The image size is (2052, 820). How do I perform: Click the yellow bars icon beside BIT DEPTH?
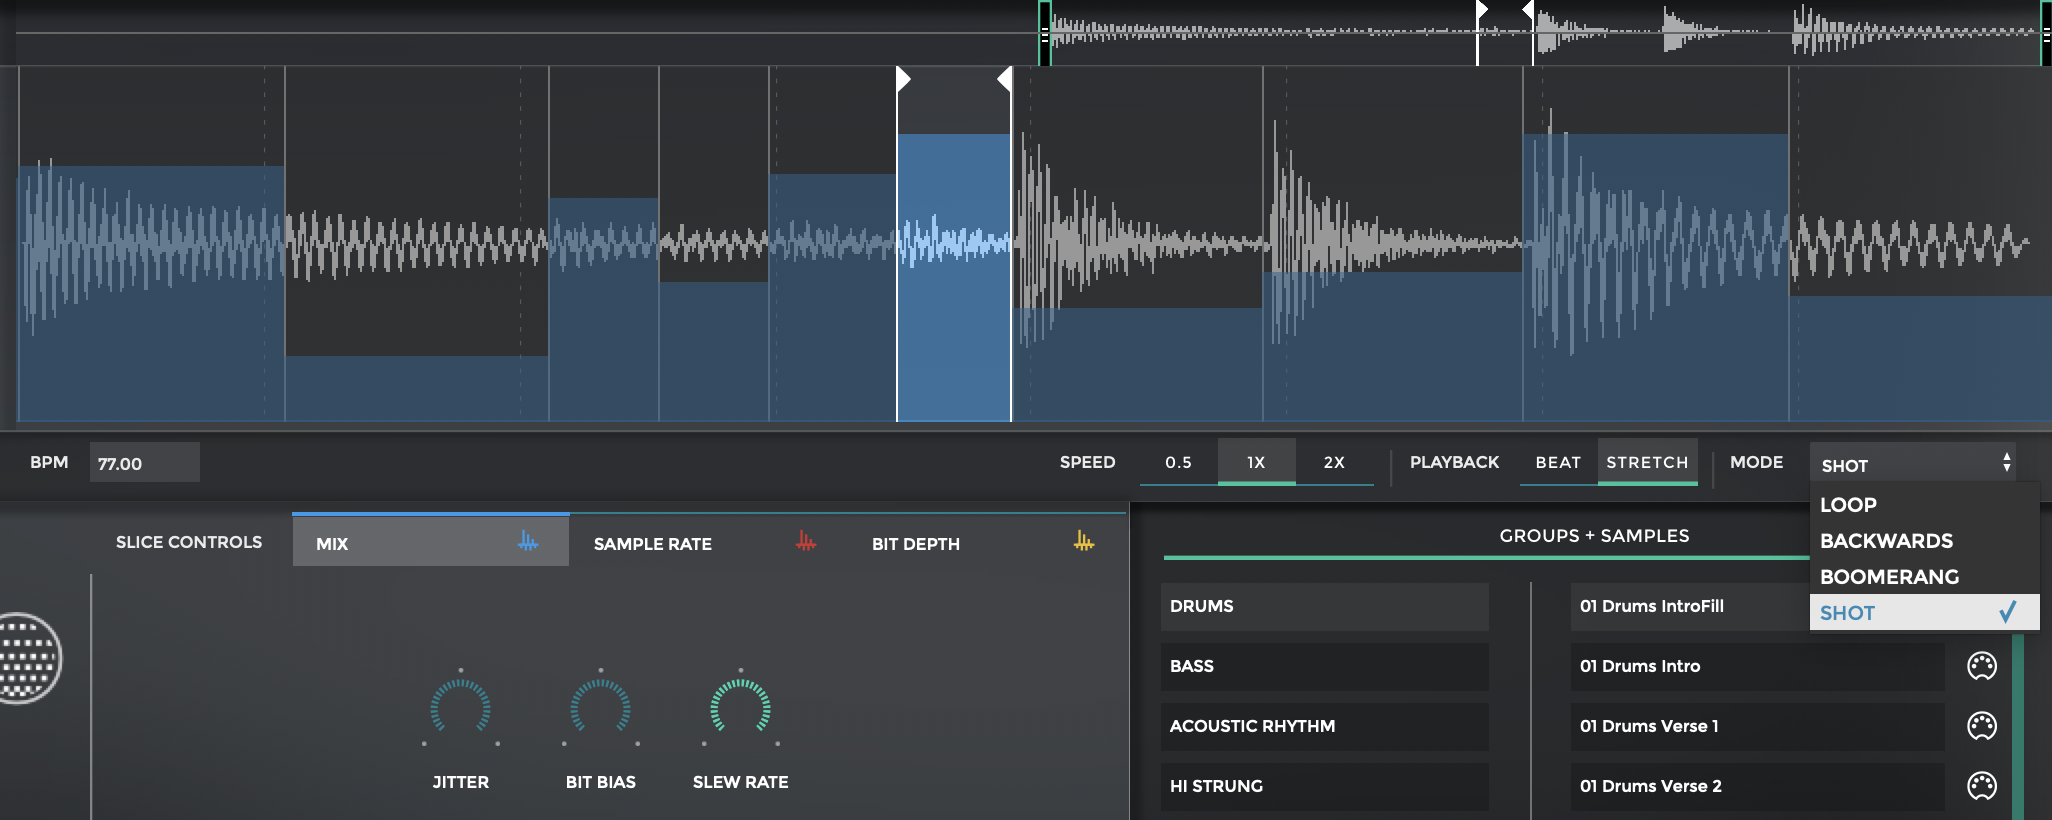pos(1084,542)
